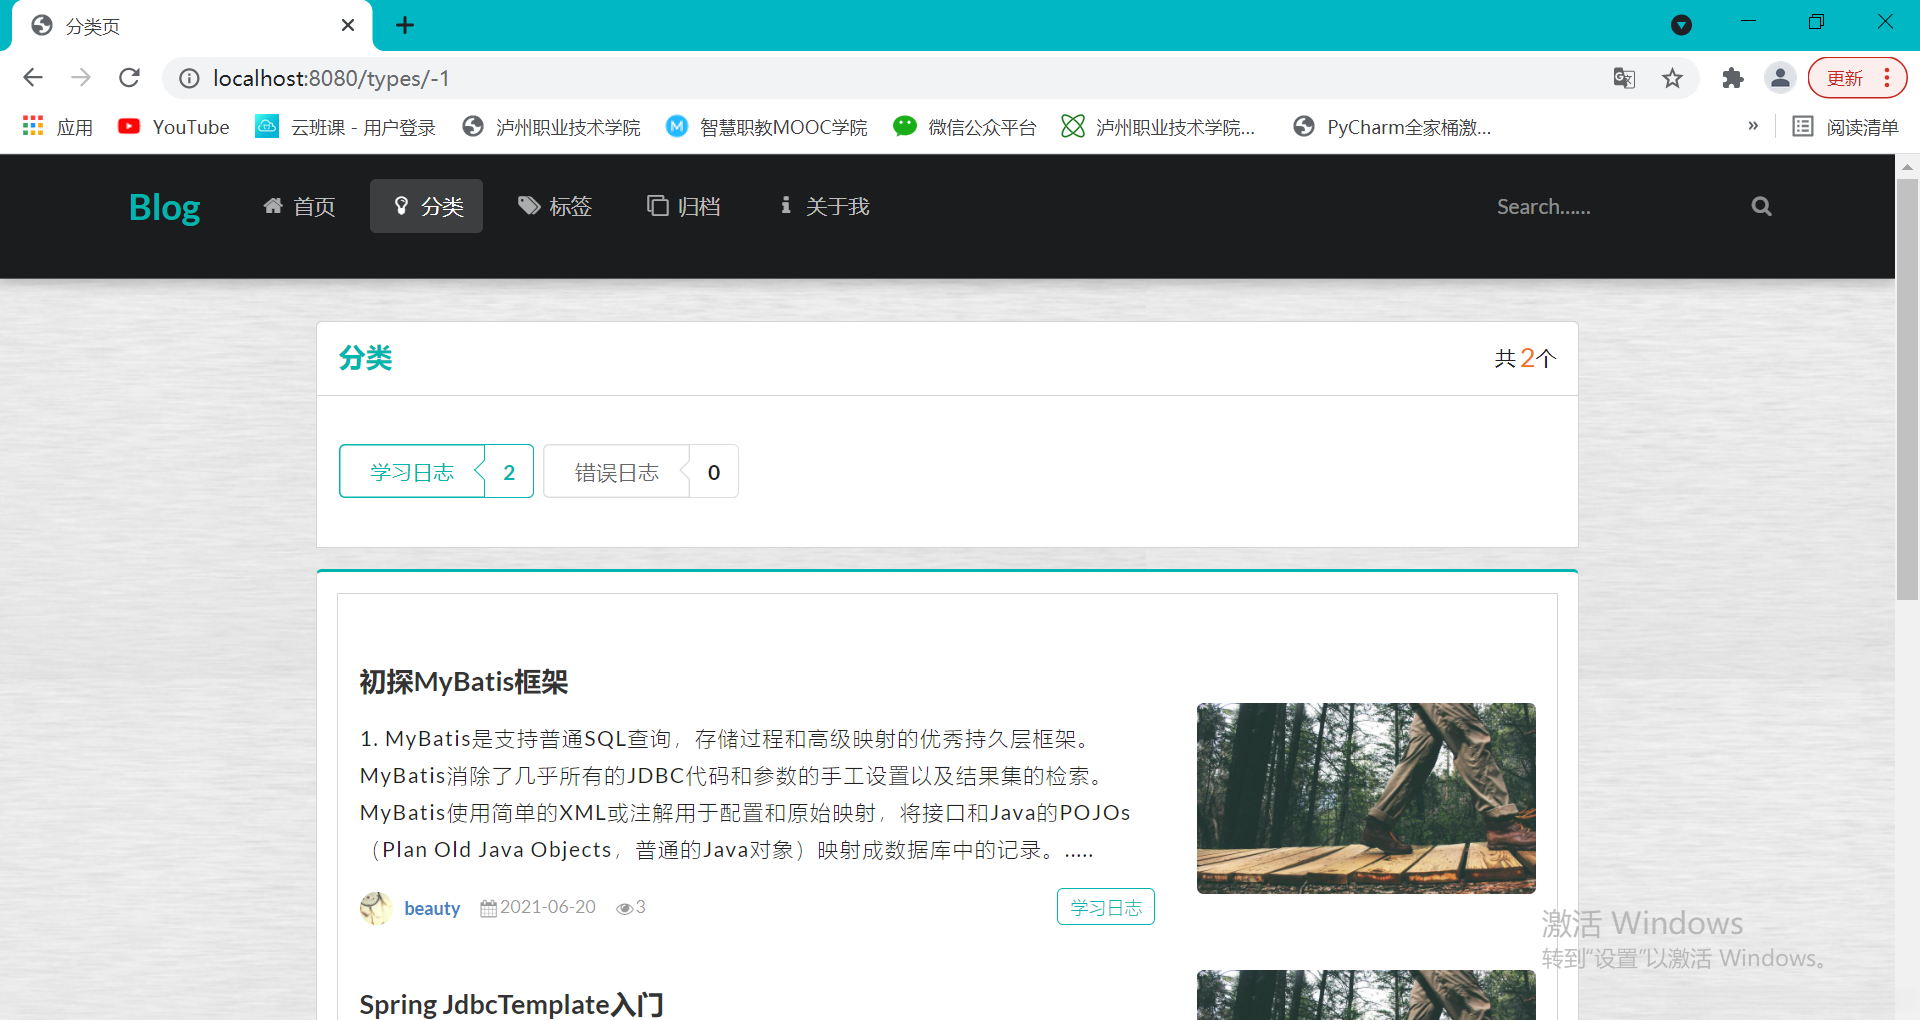Click the tag icon next to 标签
The image size is (1920, 1020).
(529, 205)
